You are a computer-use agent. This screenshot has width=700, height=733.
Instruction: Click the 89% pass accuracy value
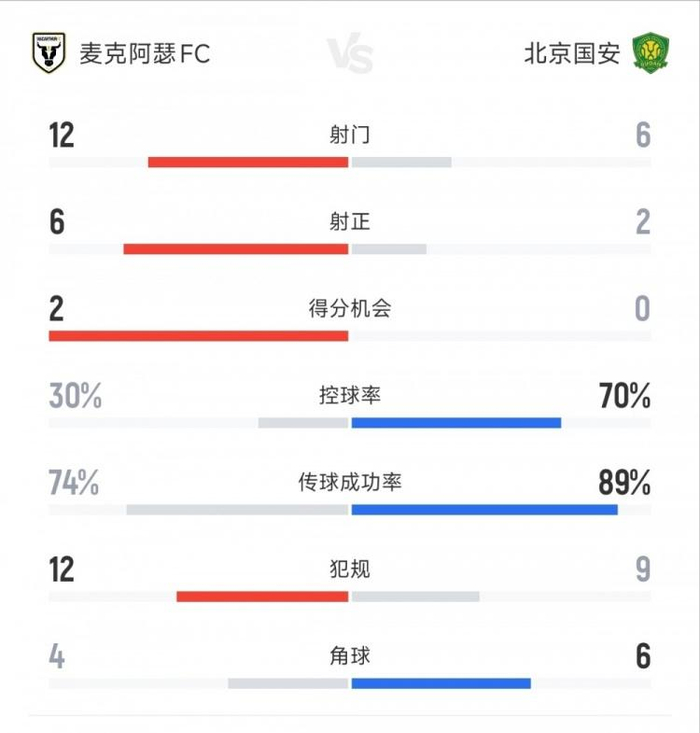click(x=625, y=484)
